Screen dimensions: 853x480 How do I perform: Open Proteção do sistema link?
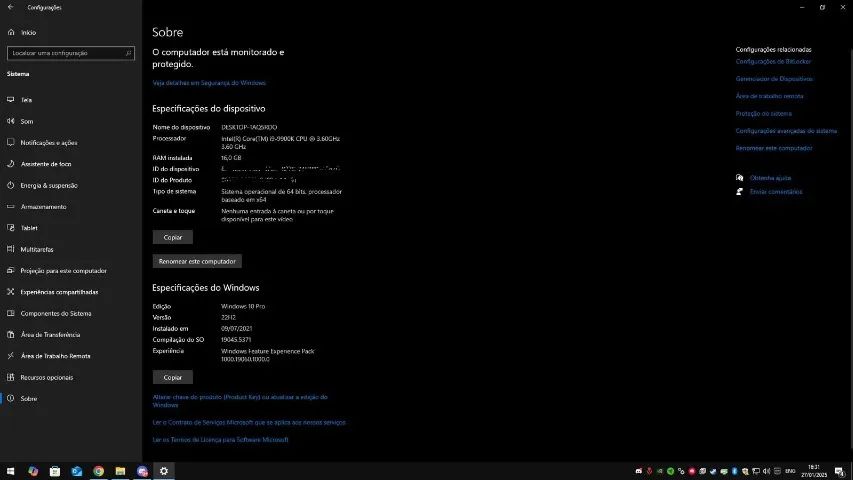click(763, 114)
